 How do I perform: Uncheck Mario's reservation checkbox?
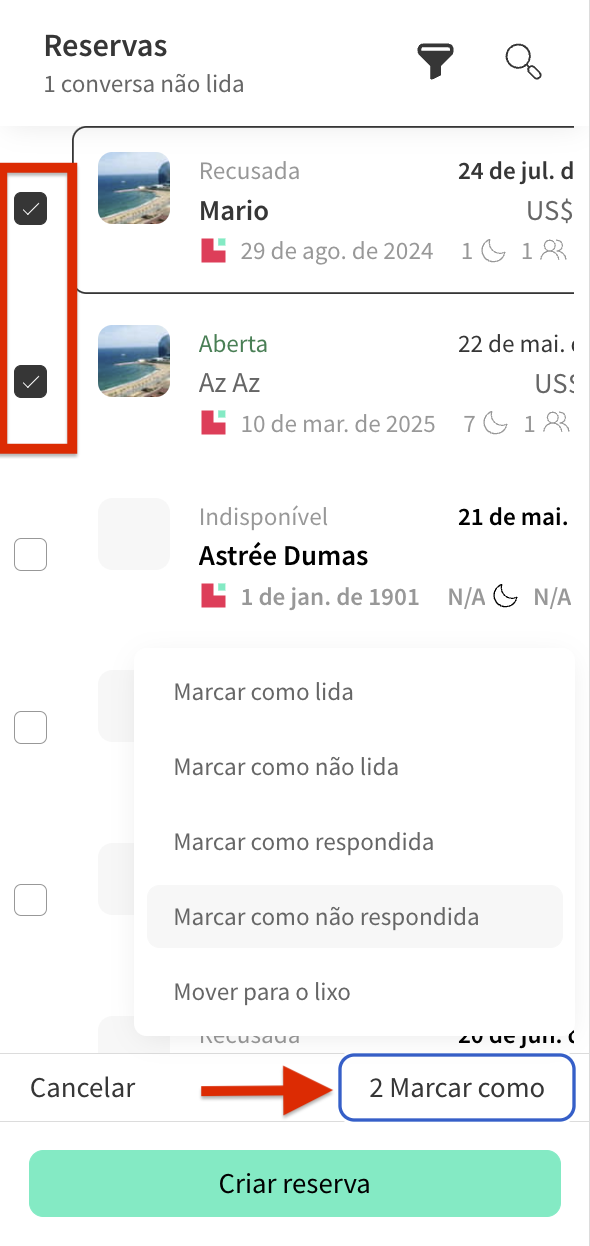pyautogui.click(x=31, y=208)
